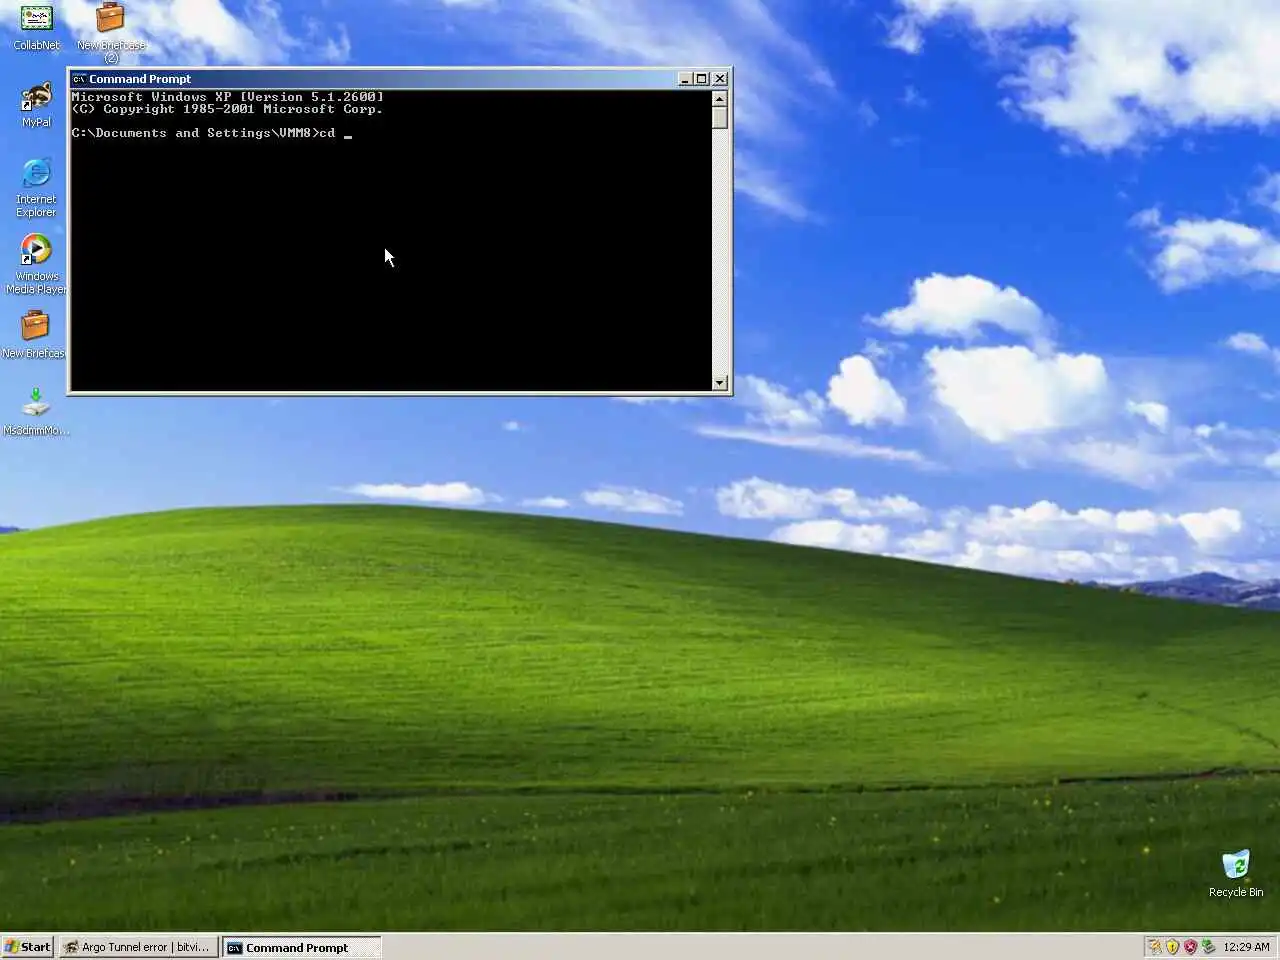
Task: Click the Command Prompt scrollbar thumb
Action: click(720, 117)
